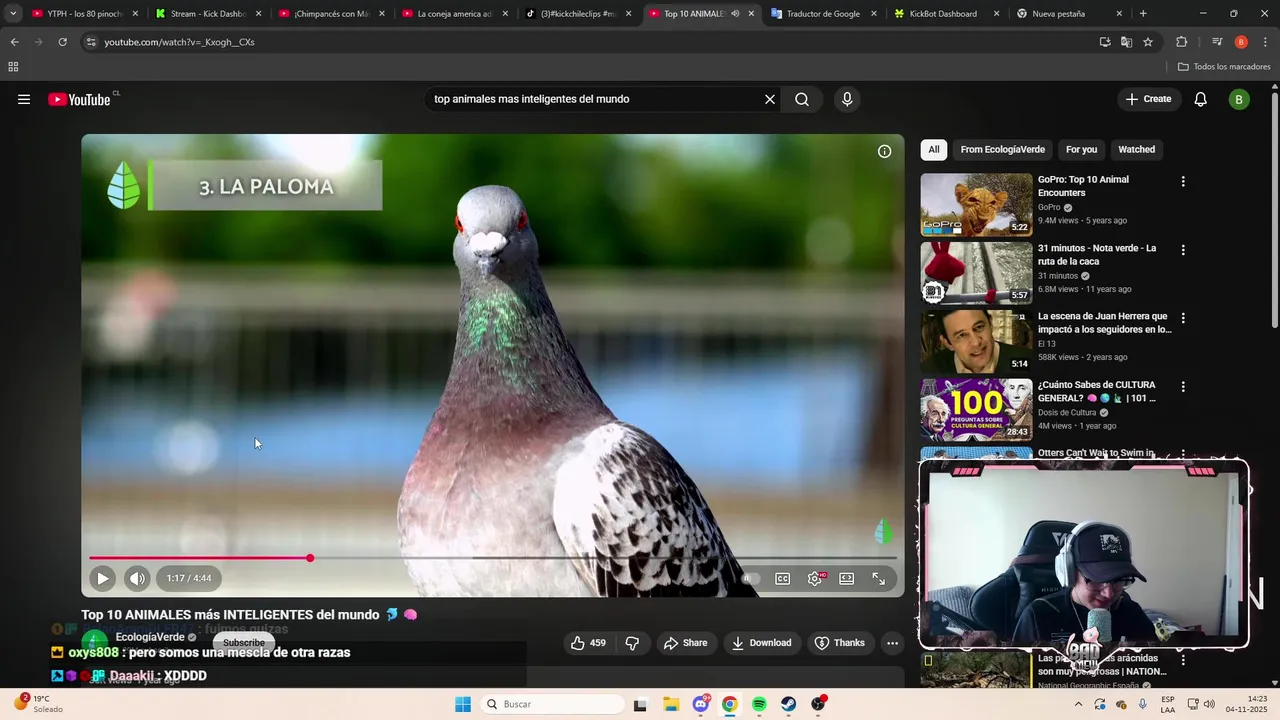
Task: Open the Windows Start menu
Action: pyautogui.click(x=463, y=704)
